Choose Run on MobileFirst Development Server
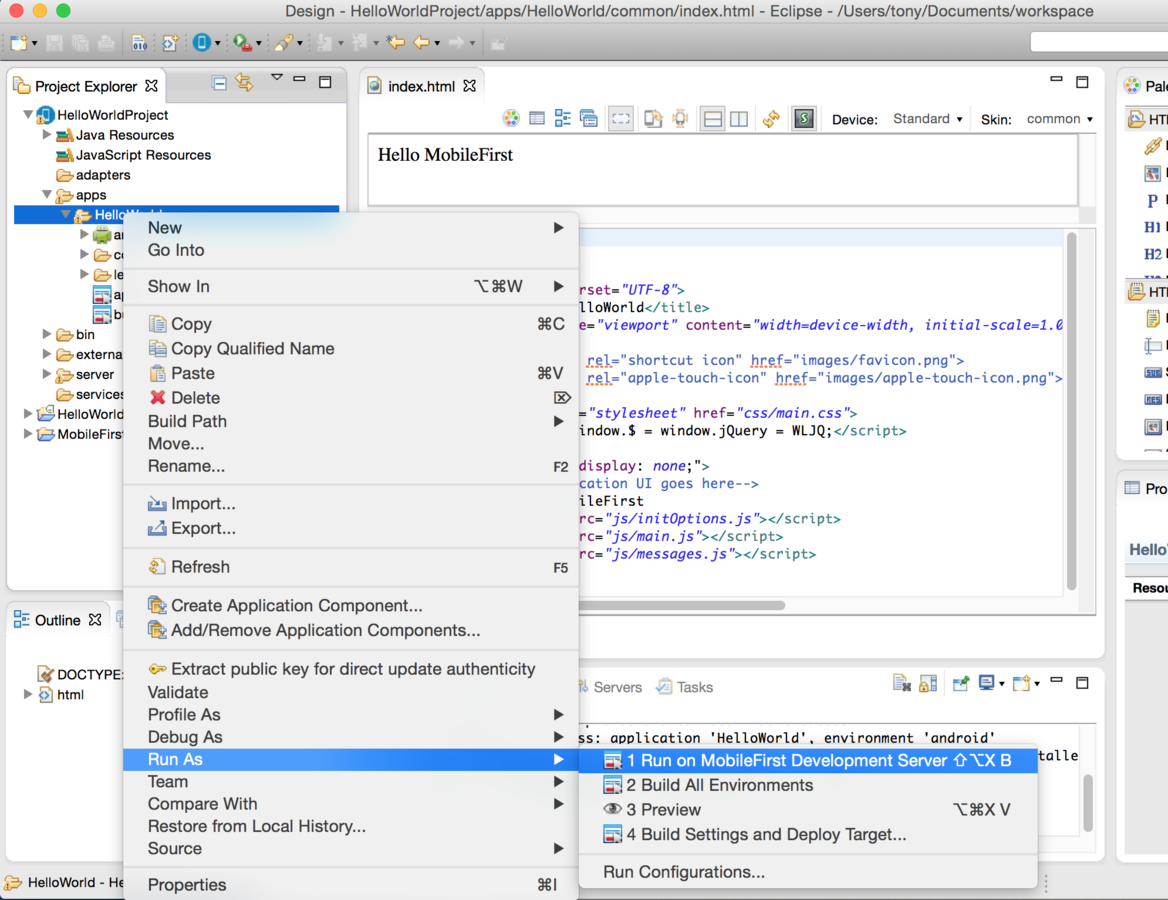Screen dimensions: 1168x900 (x=808, y=761)
